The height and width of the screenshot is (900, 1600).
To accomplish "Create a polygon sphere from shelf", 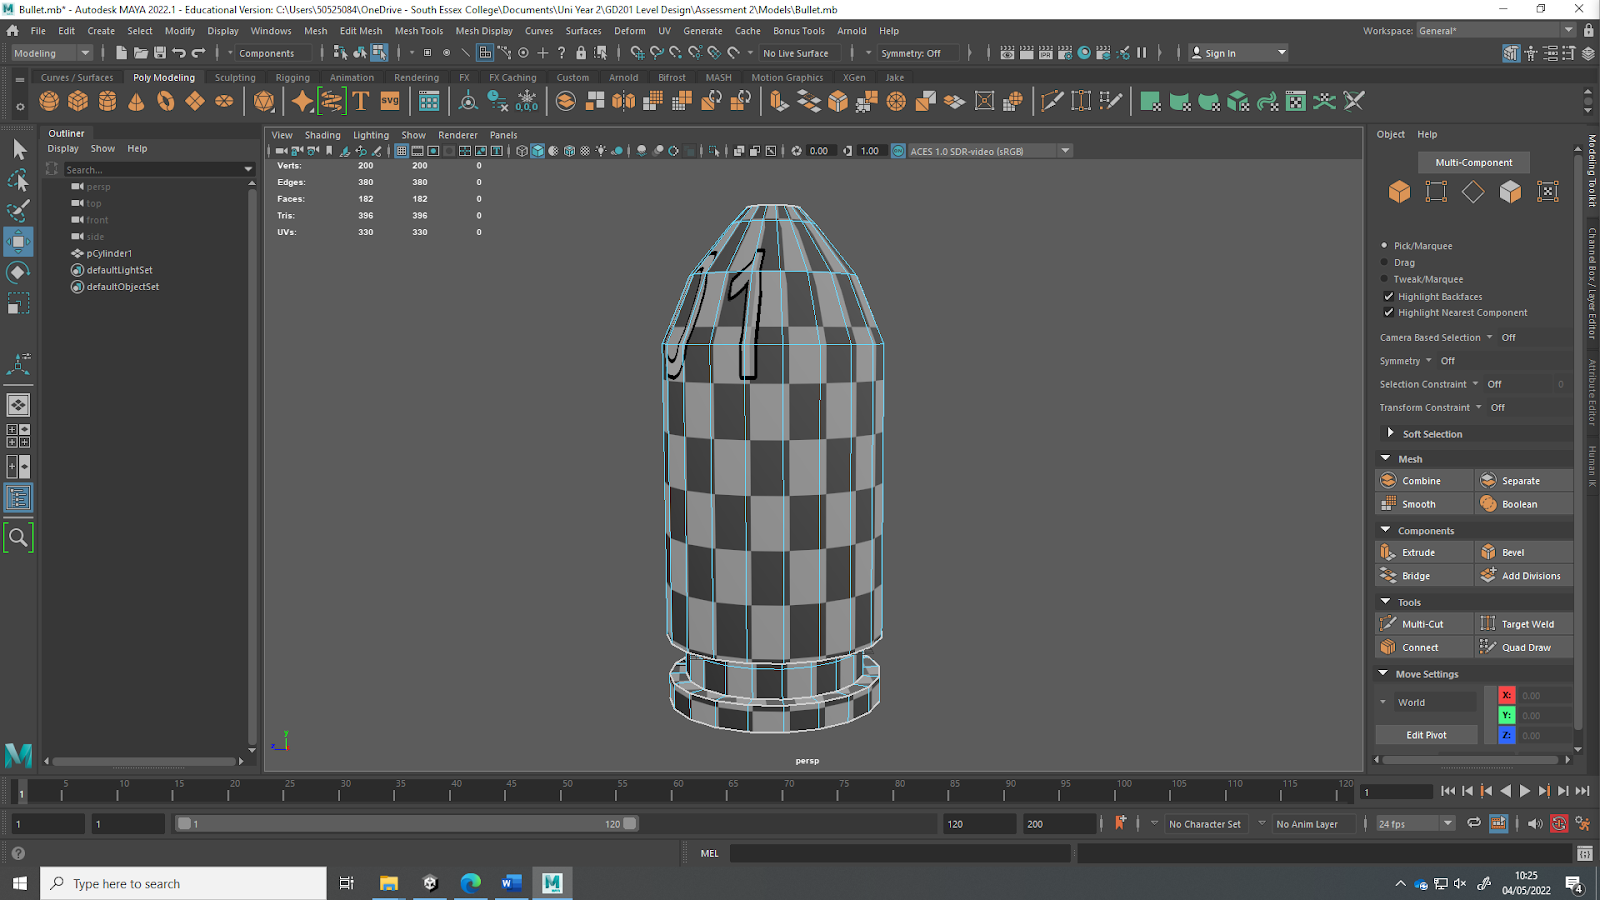I will point(49,101).
